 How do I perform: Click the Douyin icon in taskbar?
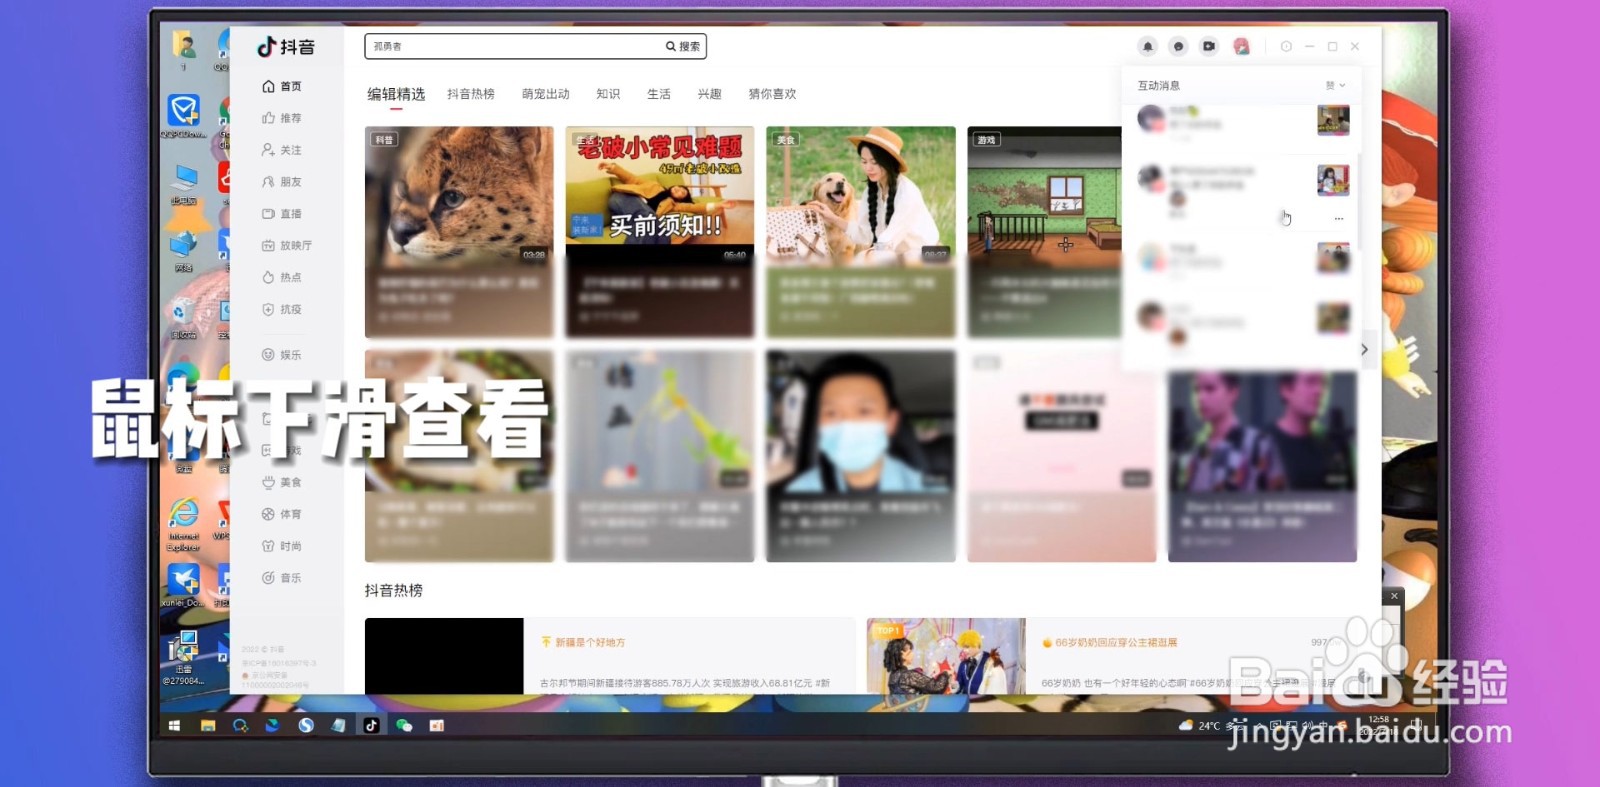pyautogui.click(x=371, y=726)
